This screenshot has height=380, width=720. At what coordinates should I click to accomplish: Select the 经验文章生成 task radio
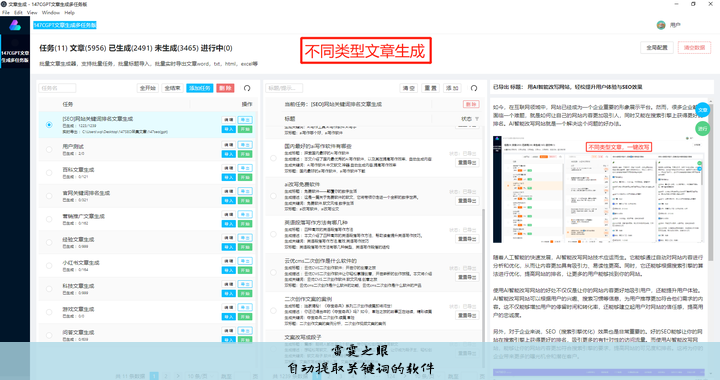click(x=49, y=242)
